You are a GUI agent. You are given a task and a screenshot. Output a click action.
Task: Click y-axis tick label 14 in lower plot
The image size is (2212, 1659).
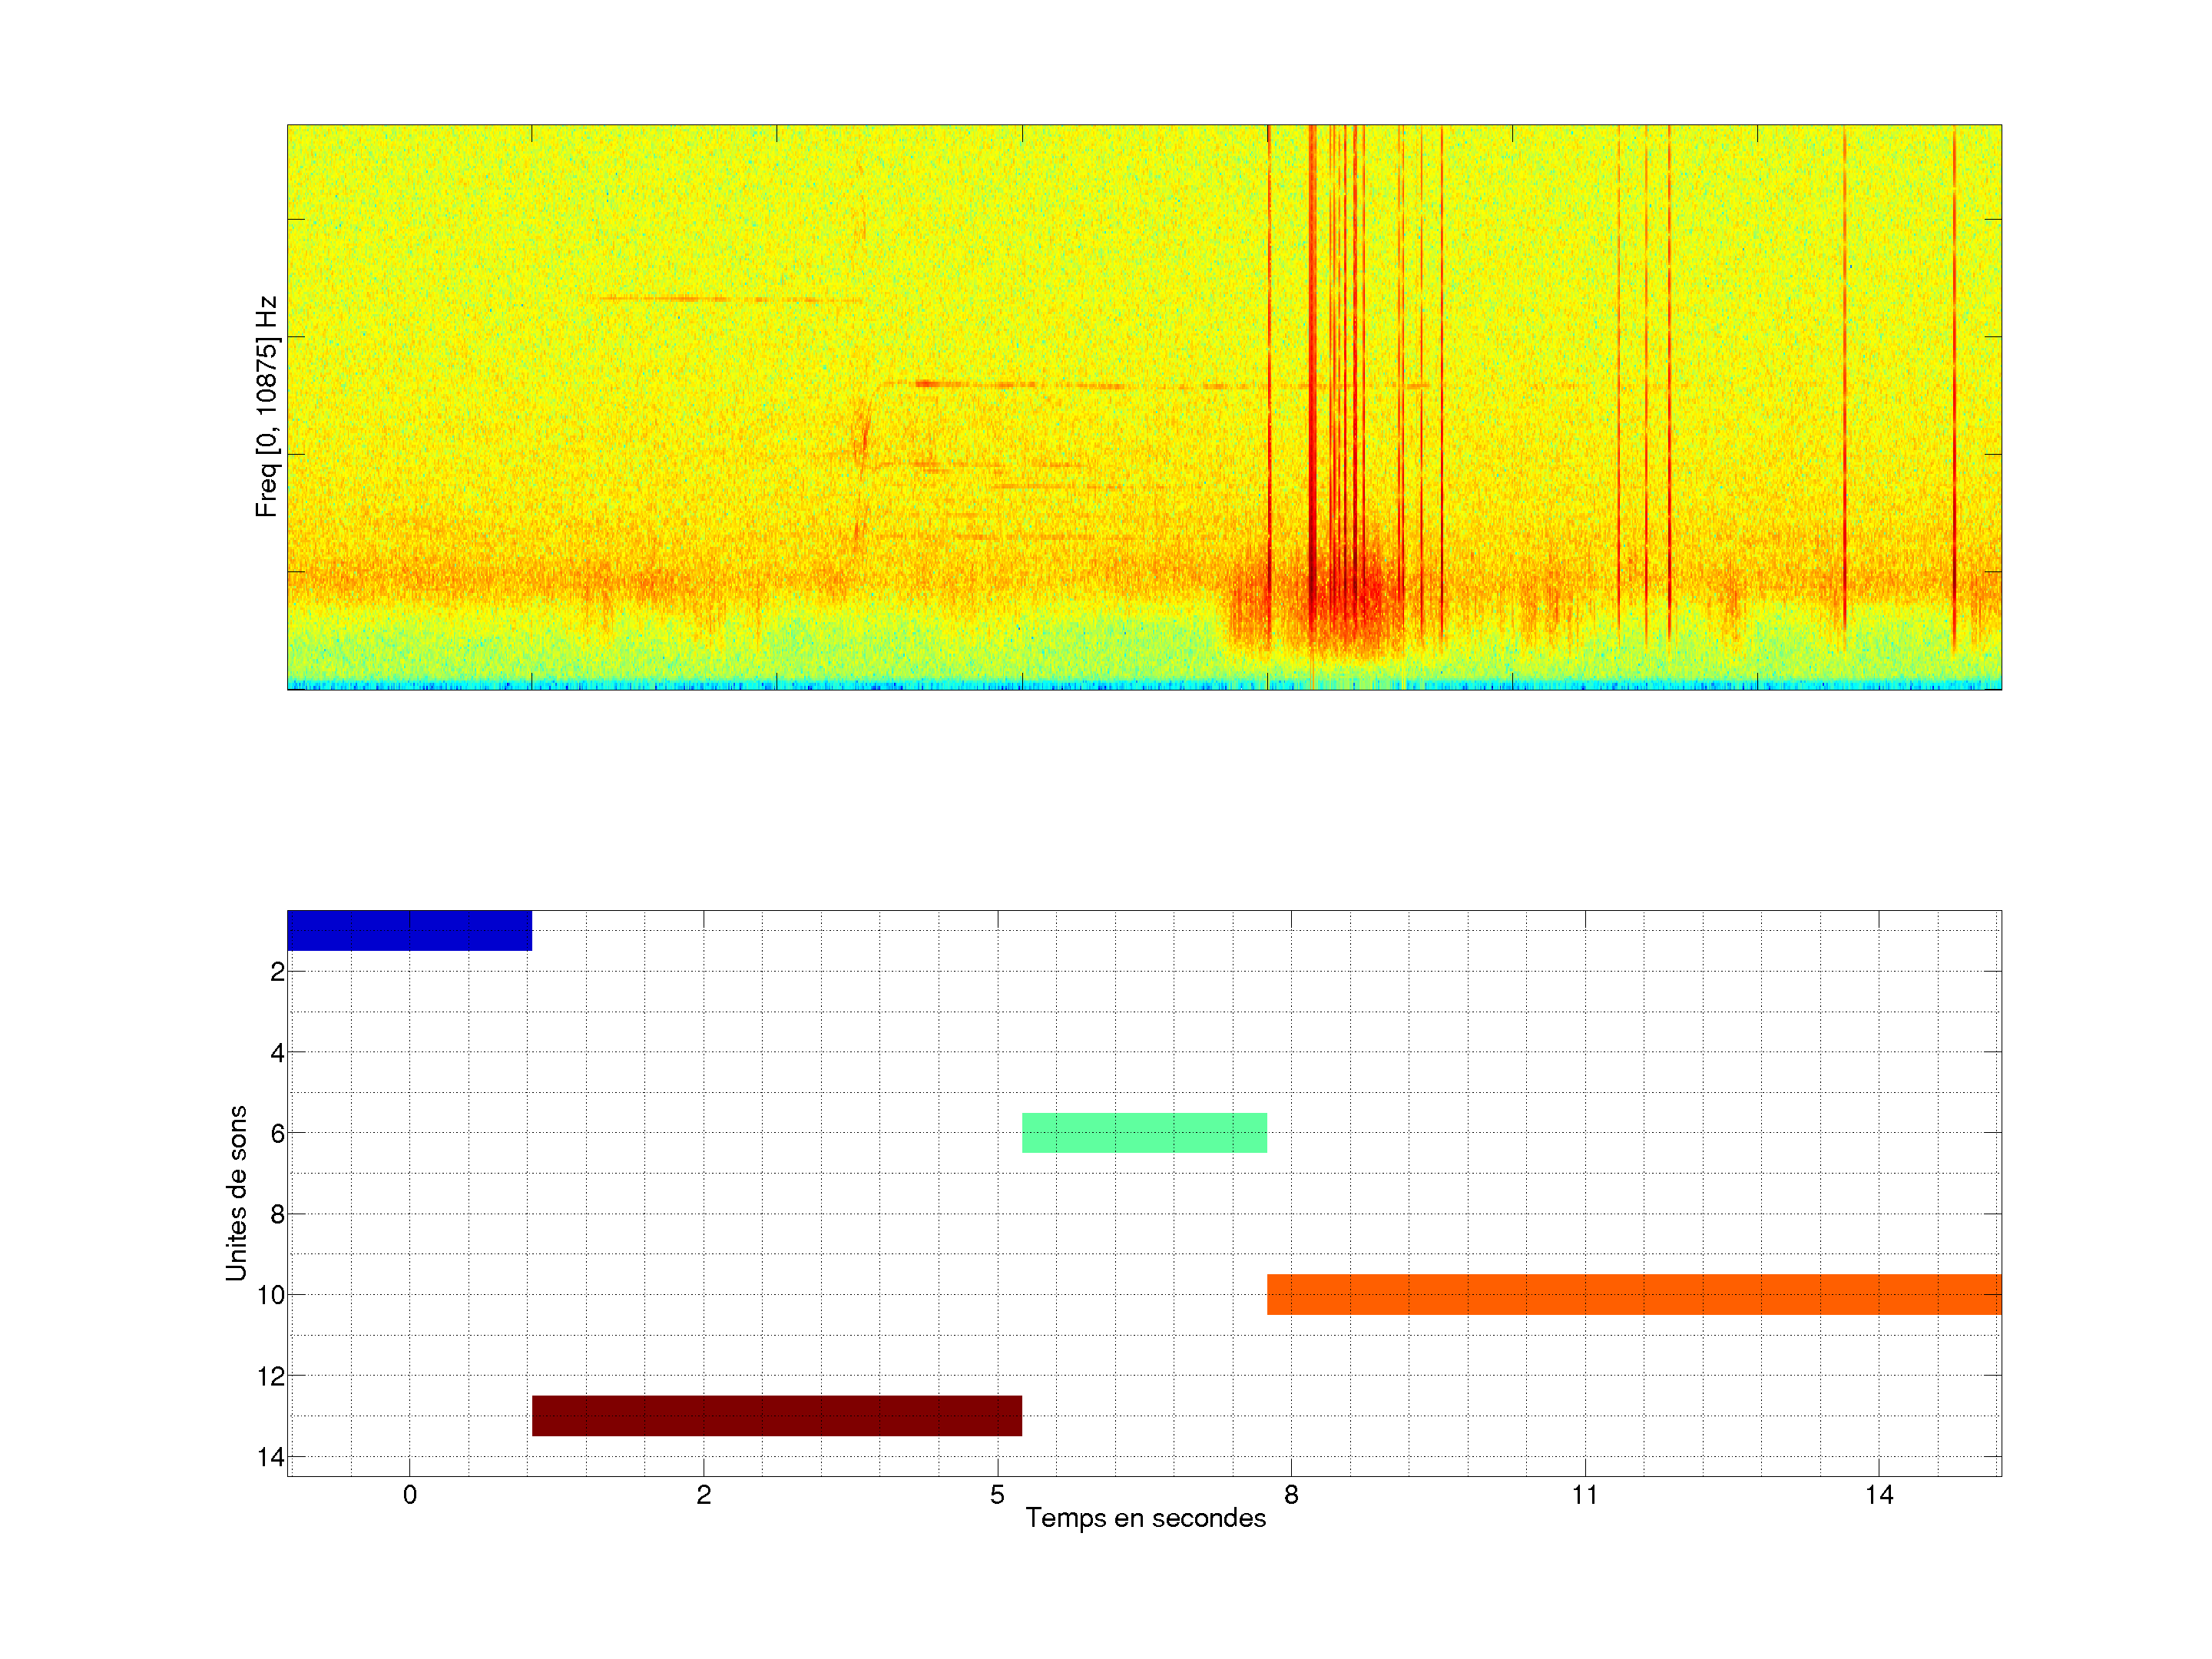[271, 1457]
